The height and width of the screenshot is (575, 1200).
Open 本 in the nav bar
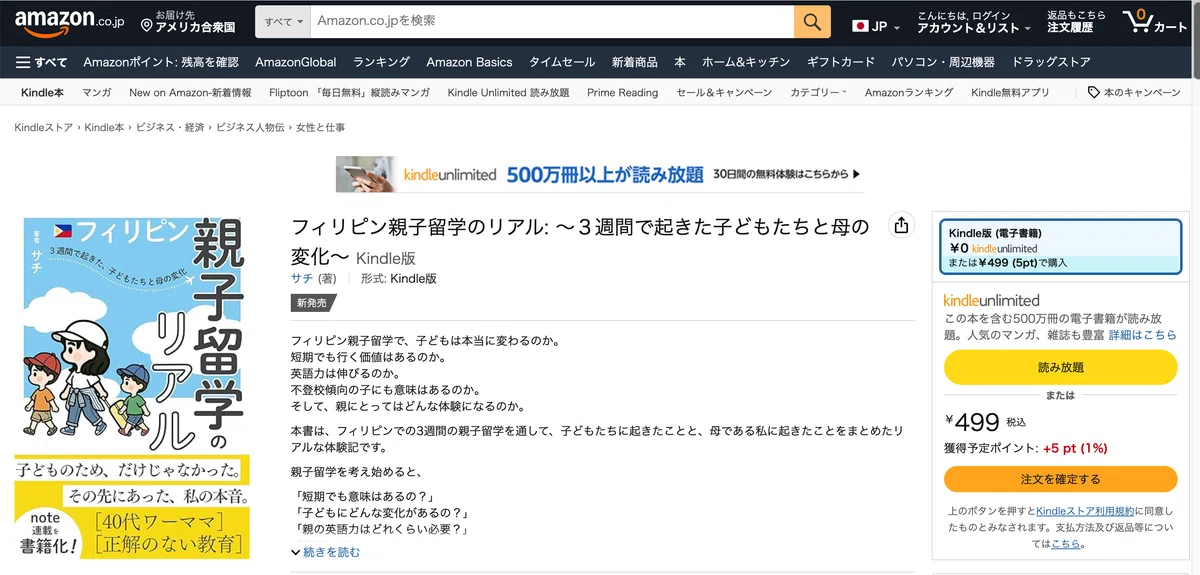click(680, 62)
